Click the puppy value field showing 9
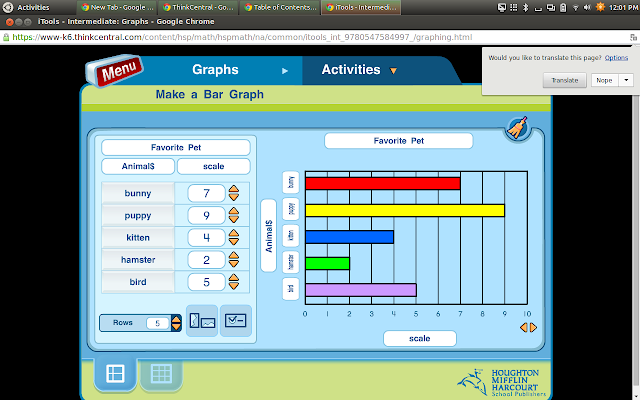Screen dimensions: 640x400 coord(206,215)
